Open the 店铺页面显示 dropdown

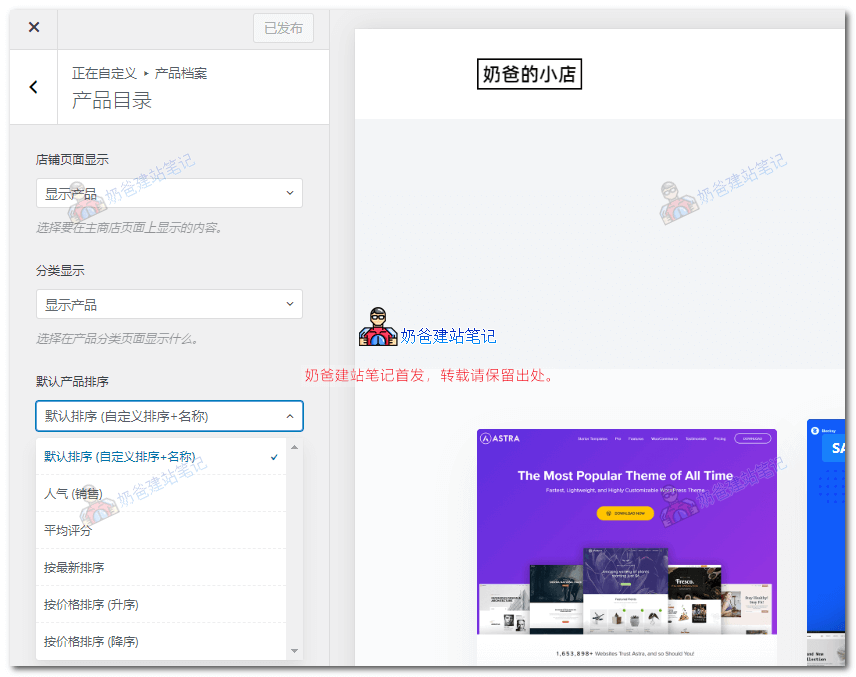coord(169,193)
